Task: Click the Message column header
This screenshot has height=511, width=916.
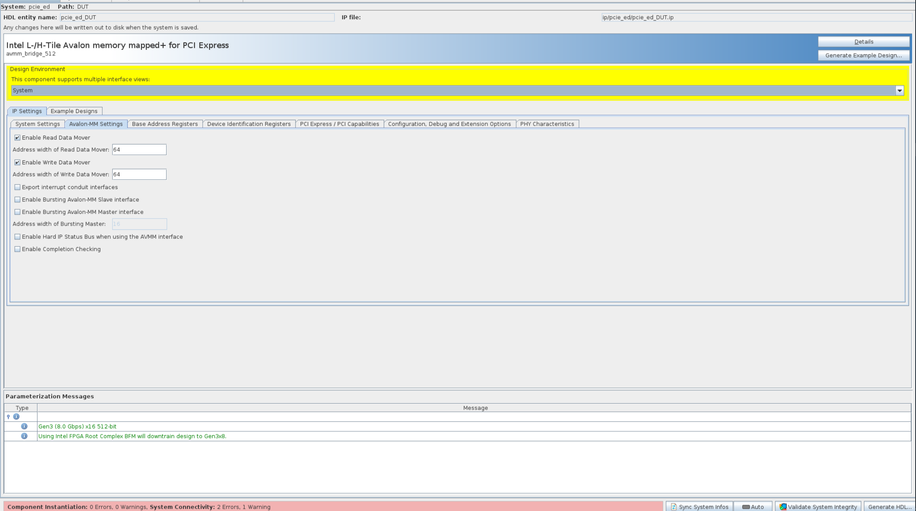Action: (475, 408)
